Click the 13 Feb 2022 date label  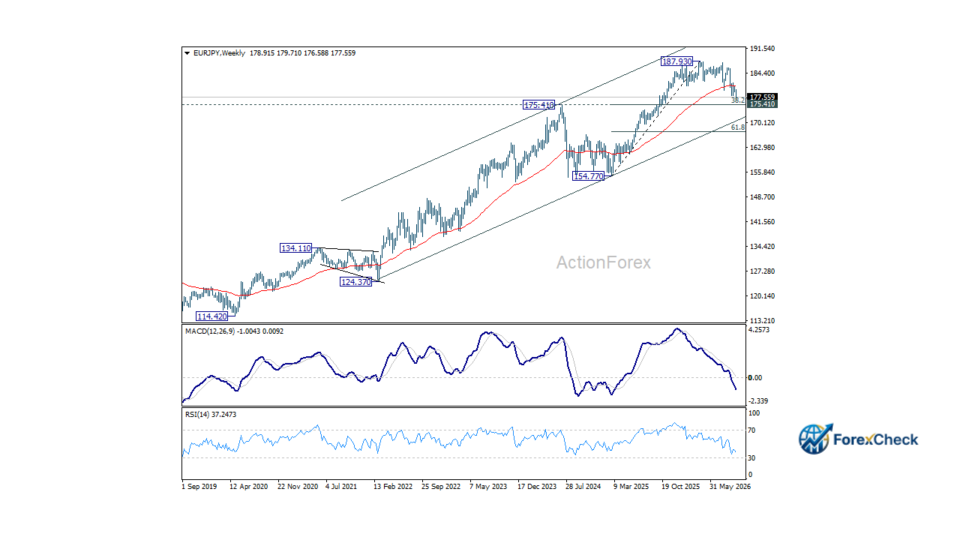tap(393, 487)
